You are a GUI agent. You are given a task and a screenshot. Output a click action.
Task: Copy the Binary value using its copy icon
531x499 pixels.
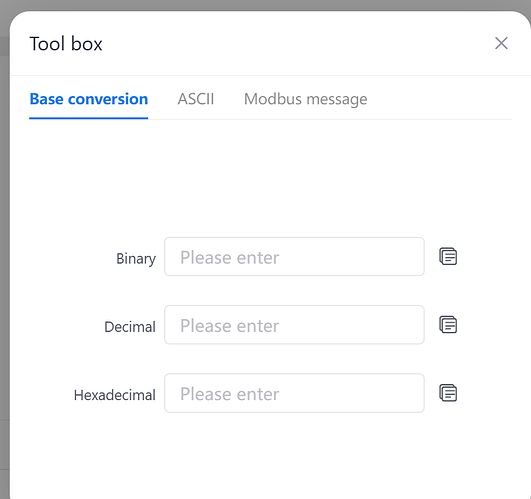click(448, 257)
